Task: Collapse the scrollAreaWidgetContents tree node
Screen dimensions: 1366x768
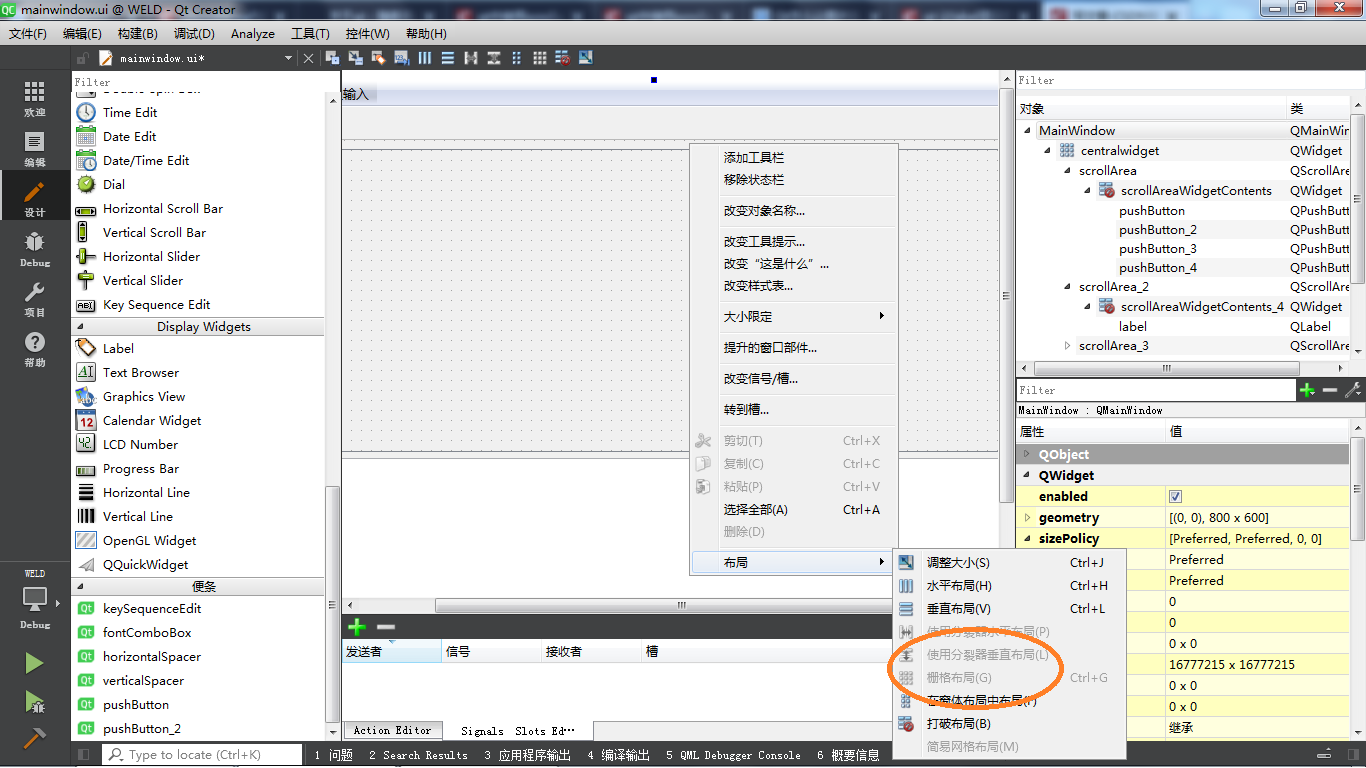Action: click(x=1088, y=191)
